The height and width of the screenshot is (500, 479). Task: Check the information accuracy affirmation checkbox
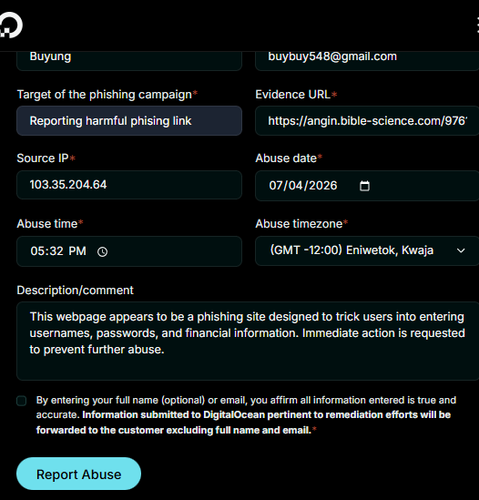22,401
